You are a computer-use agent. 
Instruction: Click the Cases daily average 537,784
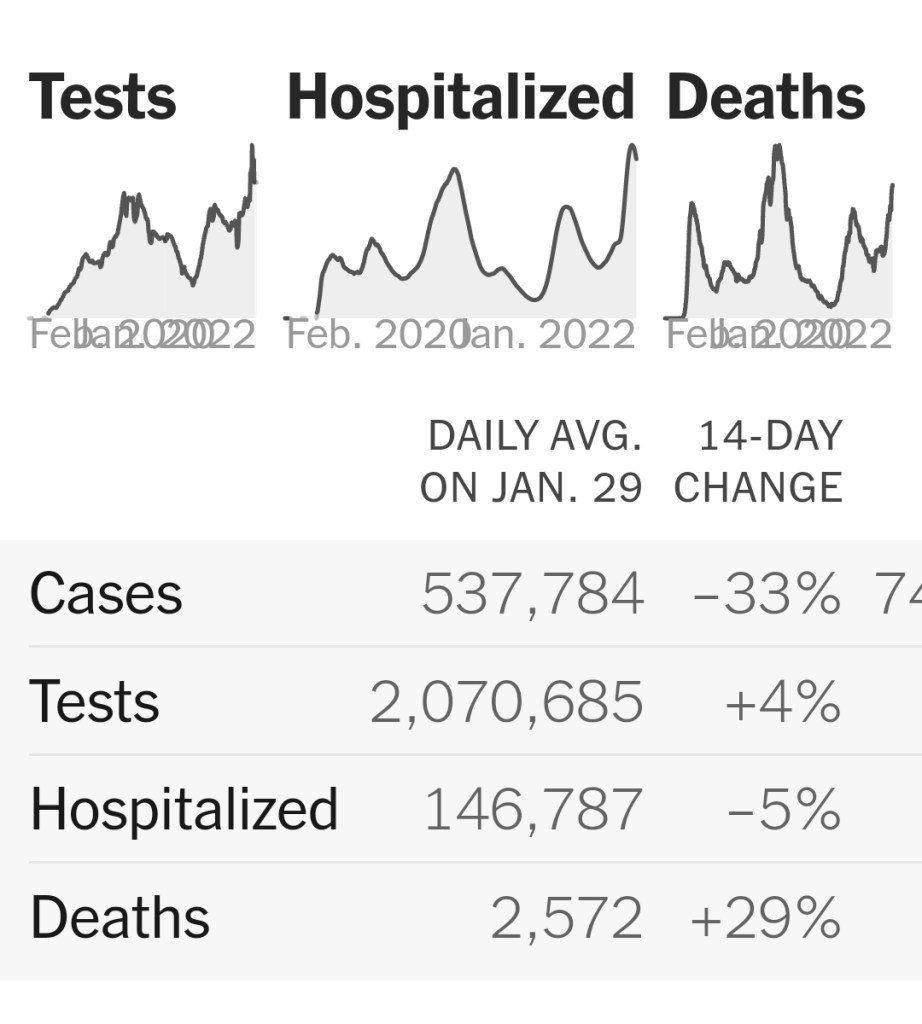point(532,593)
